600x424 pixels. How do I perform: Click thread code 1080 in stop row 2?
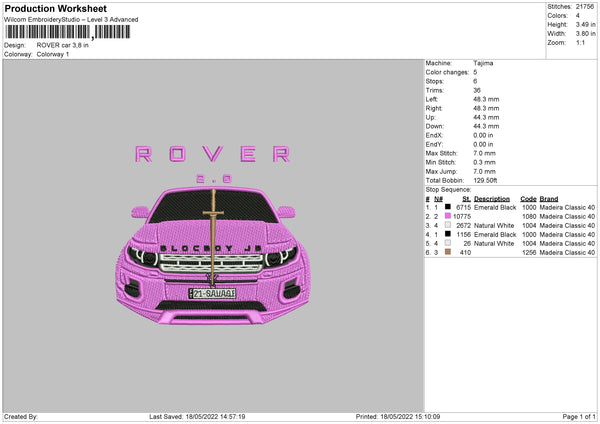click(x=529, y=217)
